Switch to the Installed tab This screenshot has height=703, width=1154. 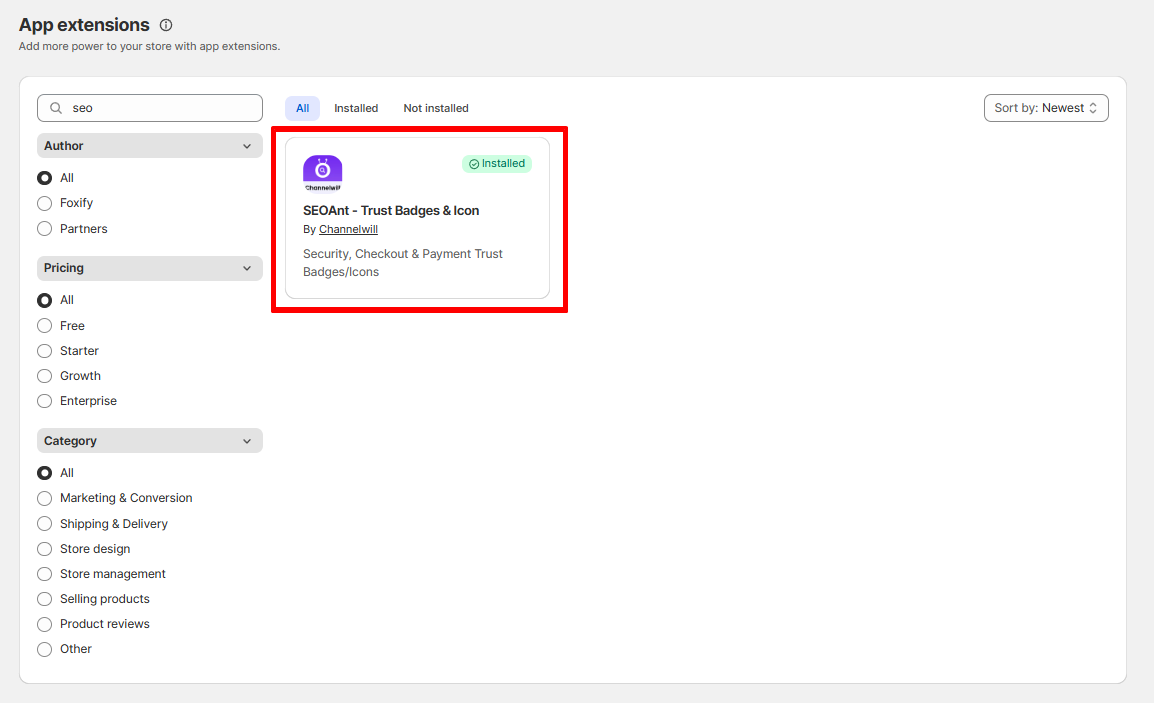tap(356, 108)
